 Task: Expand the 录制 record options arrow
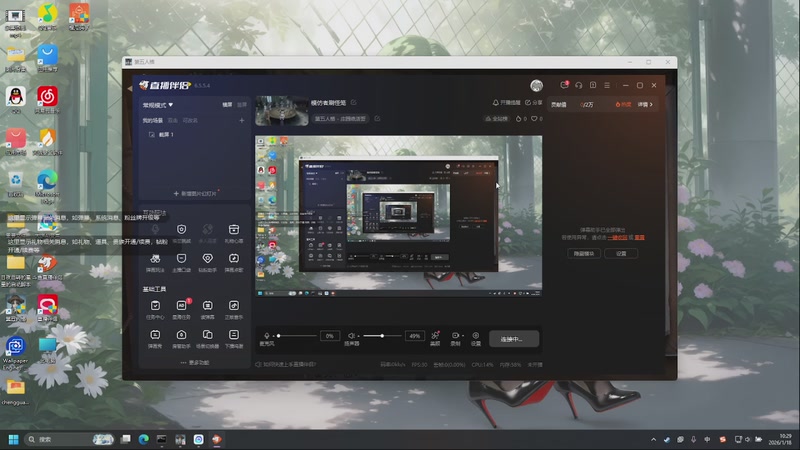[463, 336]
